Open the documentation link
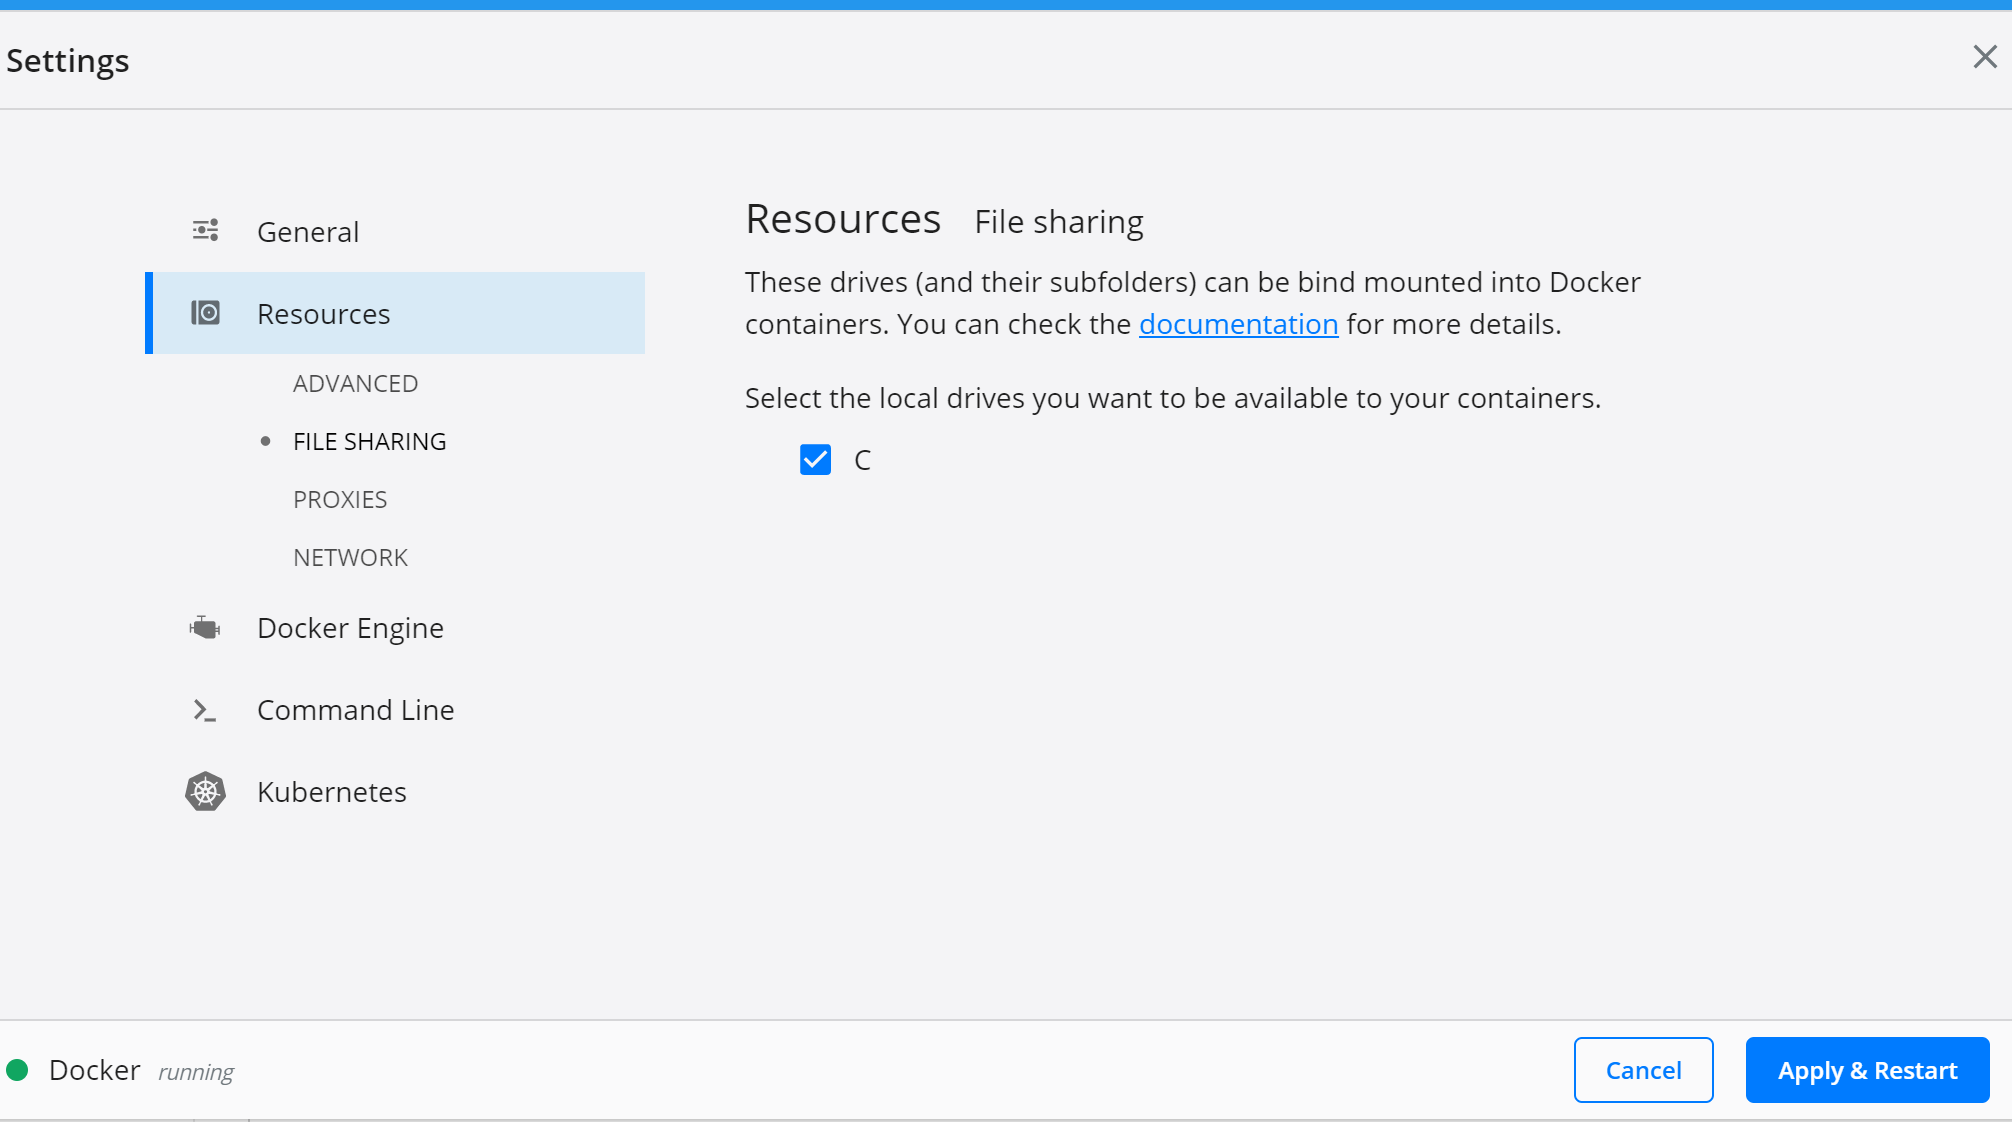The width and height of the screenshot is (2012, 1122). tap(1239, 324)
